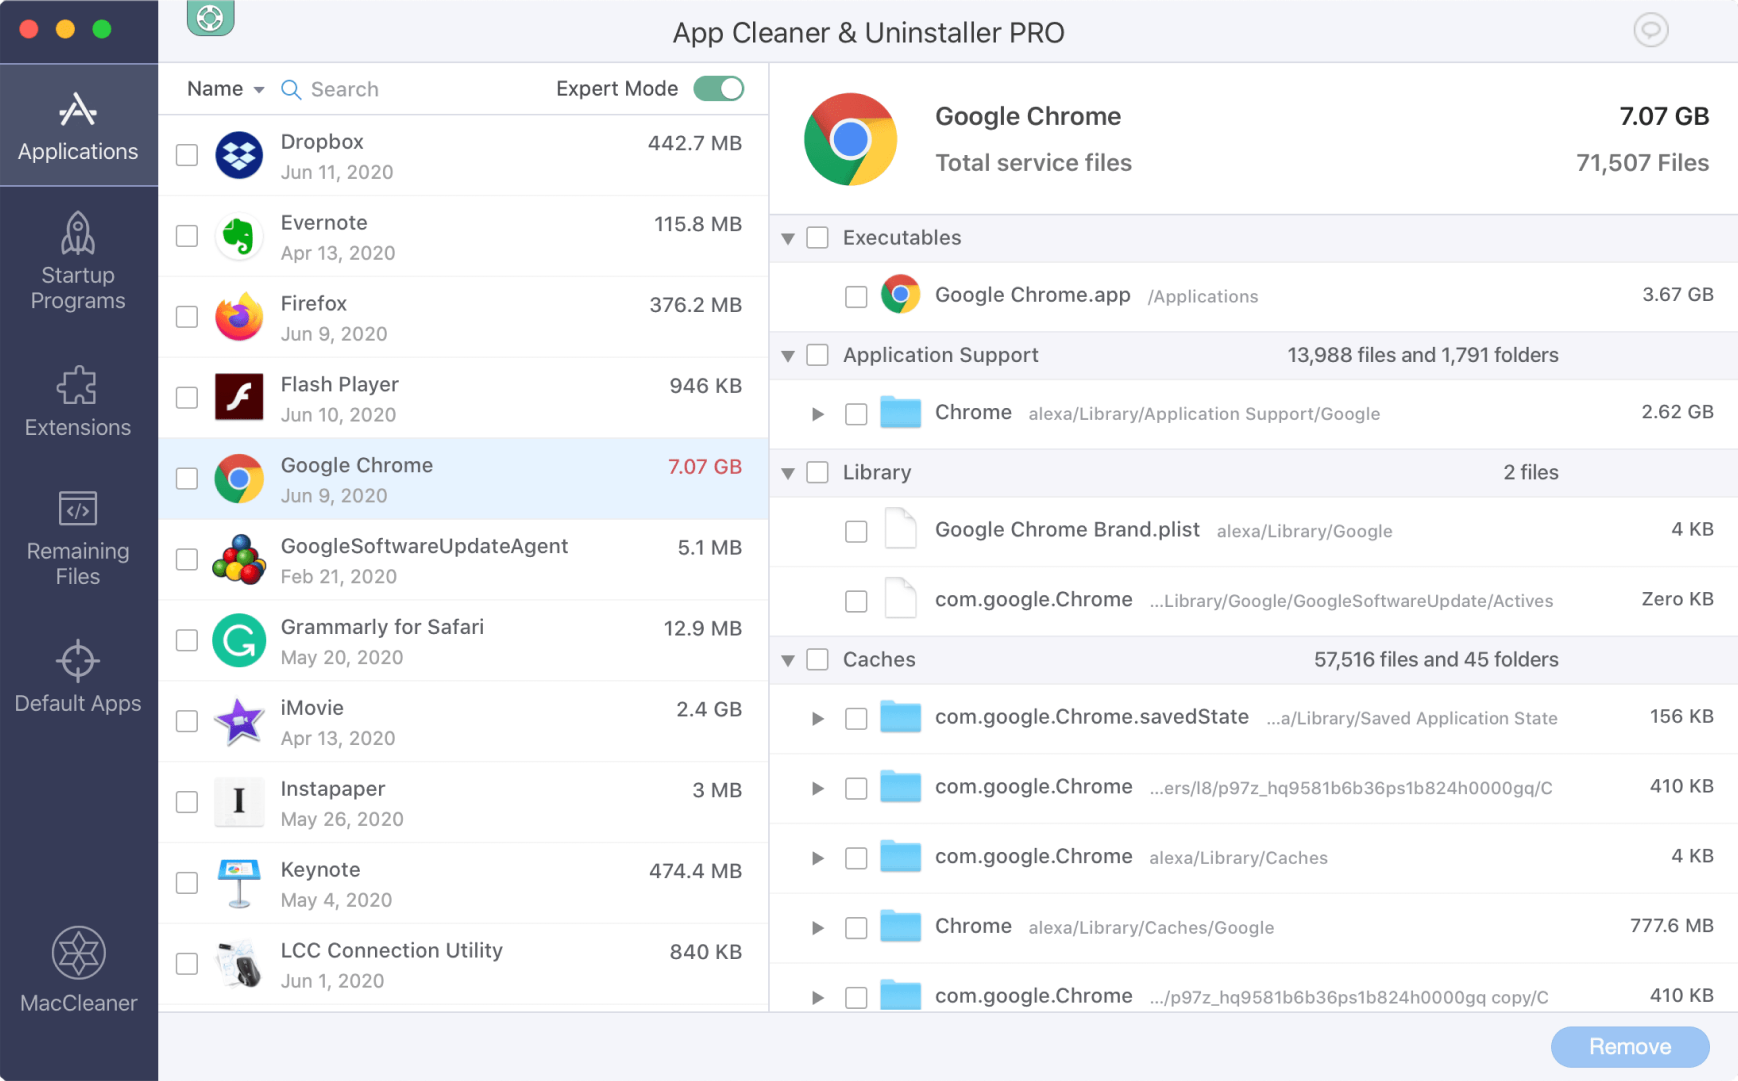Open the chat bubble icon at top right

pyautogui.click(x=1650, y=30)
